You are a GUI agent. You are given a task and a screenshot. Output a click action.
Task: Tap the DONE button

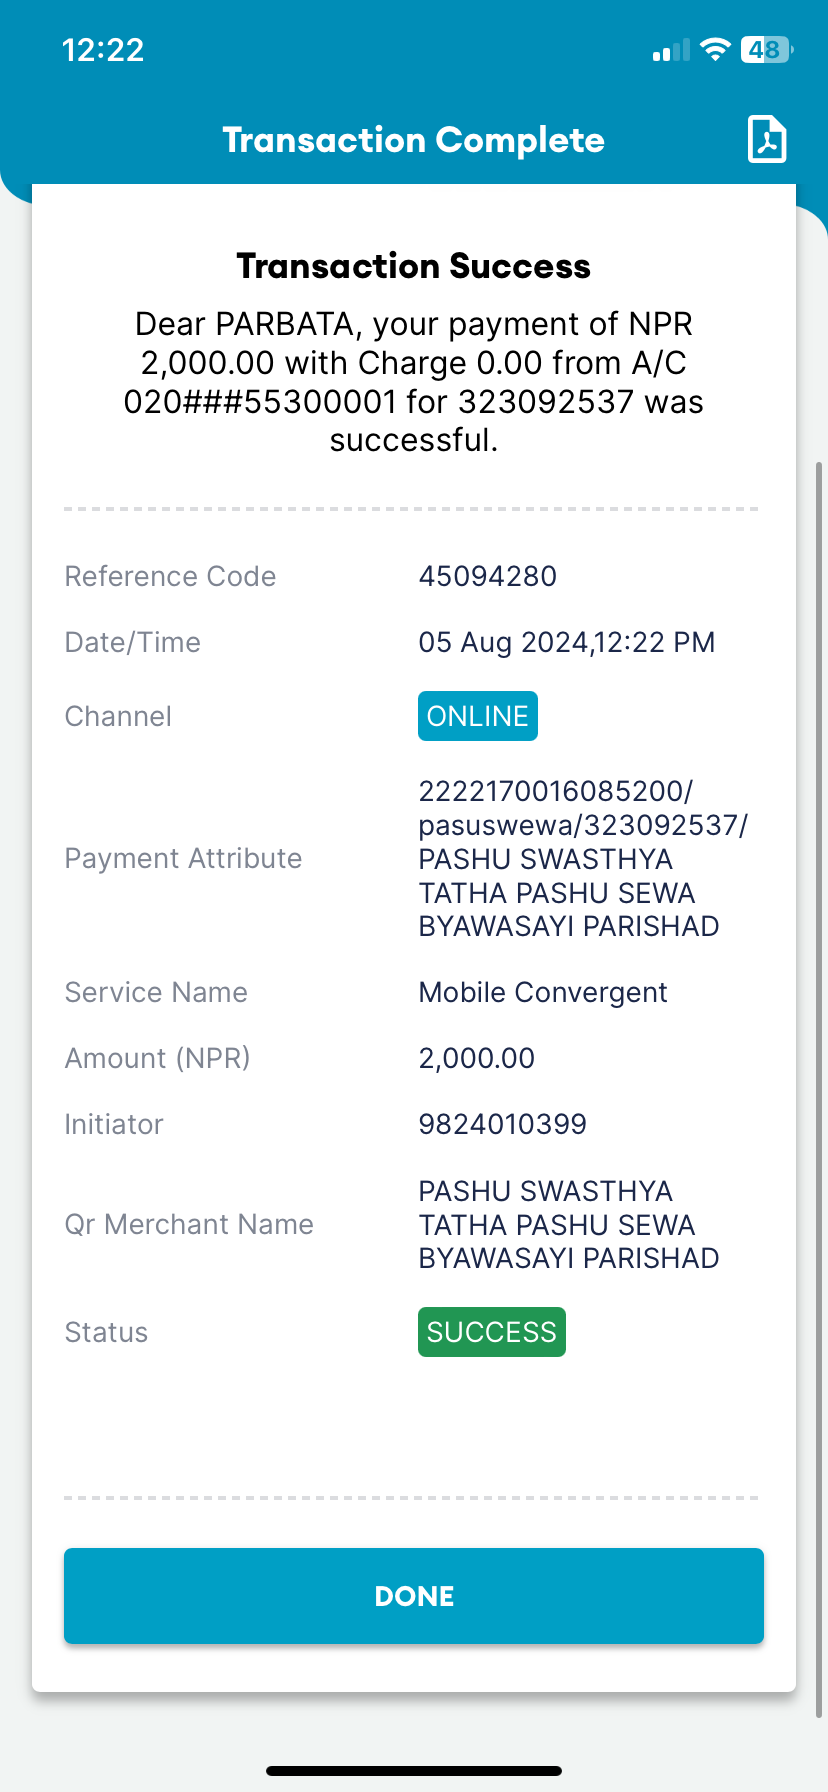(x=414, y=1596)
